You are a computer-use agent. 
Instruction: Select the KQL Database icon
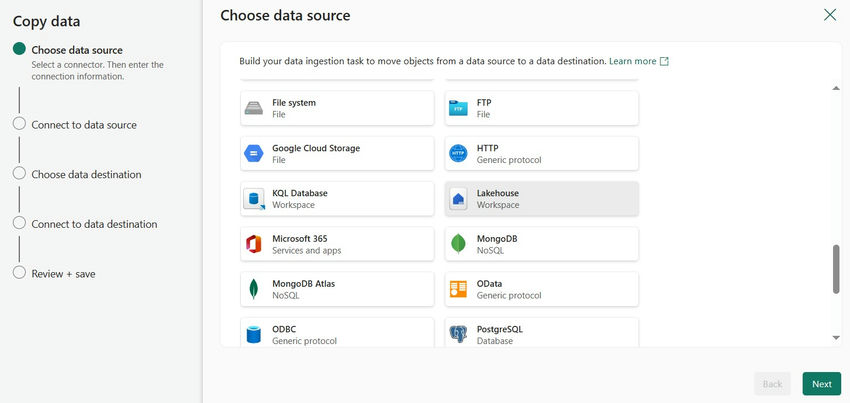(254, 199)
